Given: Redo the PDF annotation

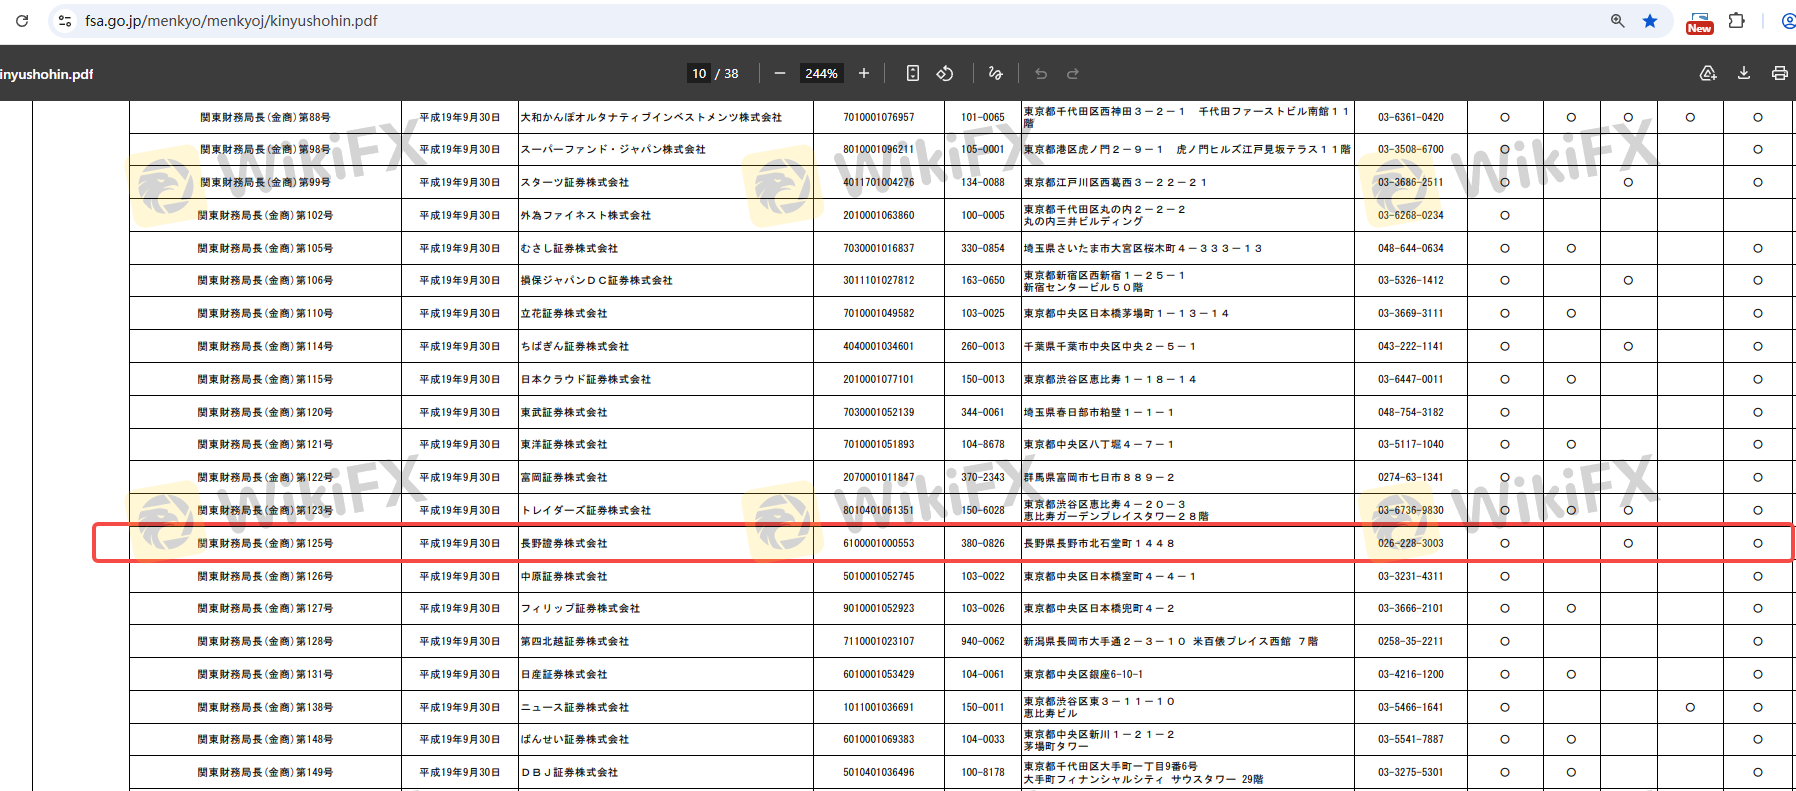Looking at the screenshot, I should pos(1073,73).
